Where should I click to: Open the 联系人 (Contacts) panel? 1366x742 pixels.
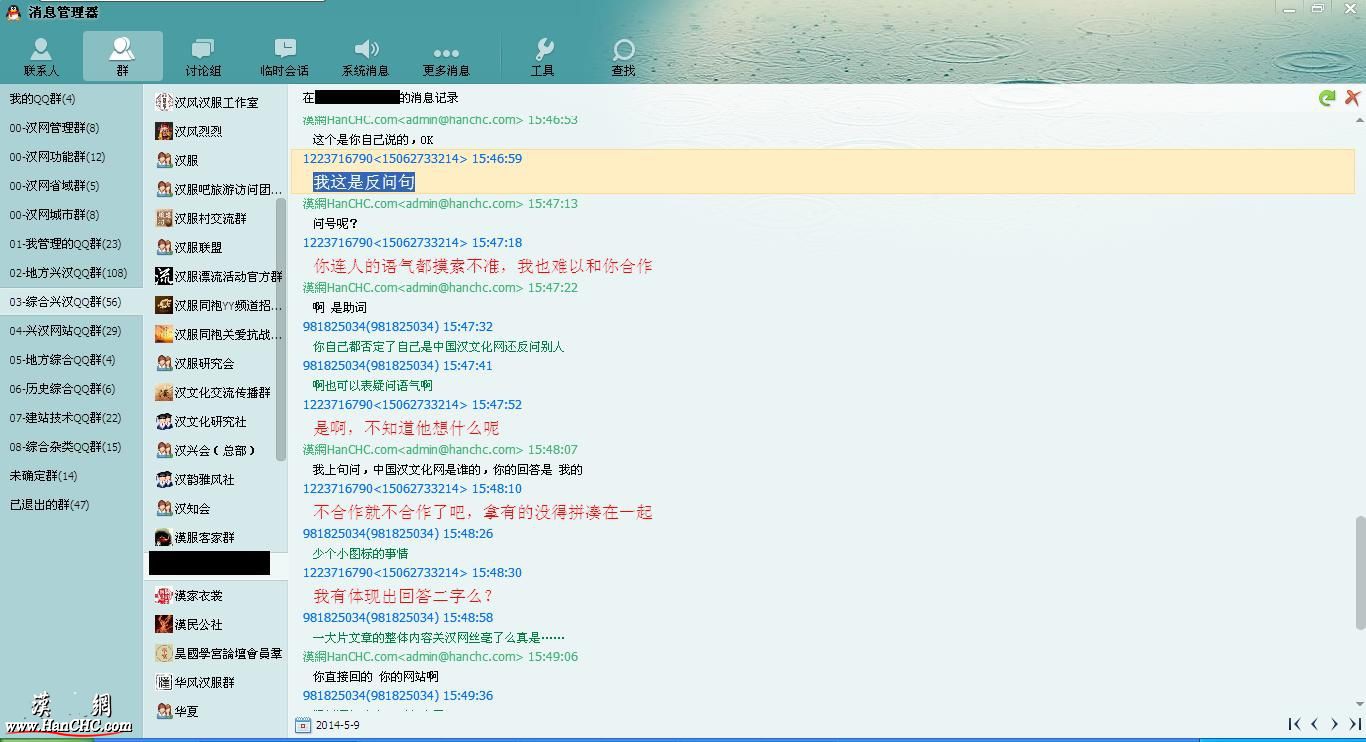click(40, 55)
